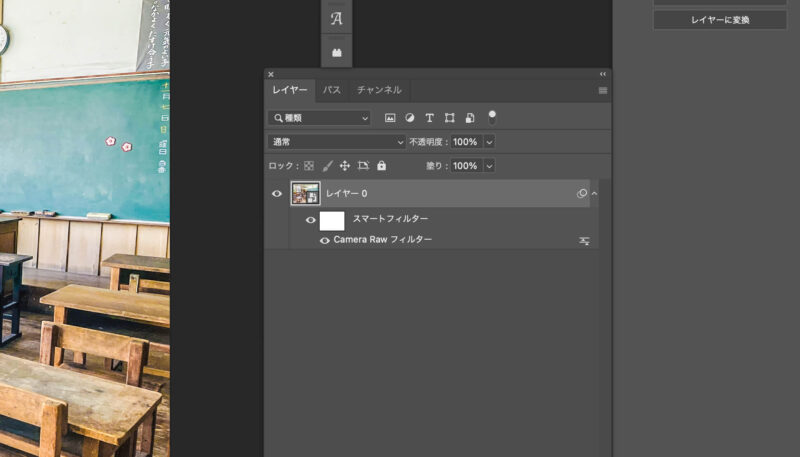Lock layer position
Image resolution: width=800 pixels, height=457 pixels.
(x=345, y=166)
